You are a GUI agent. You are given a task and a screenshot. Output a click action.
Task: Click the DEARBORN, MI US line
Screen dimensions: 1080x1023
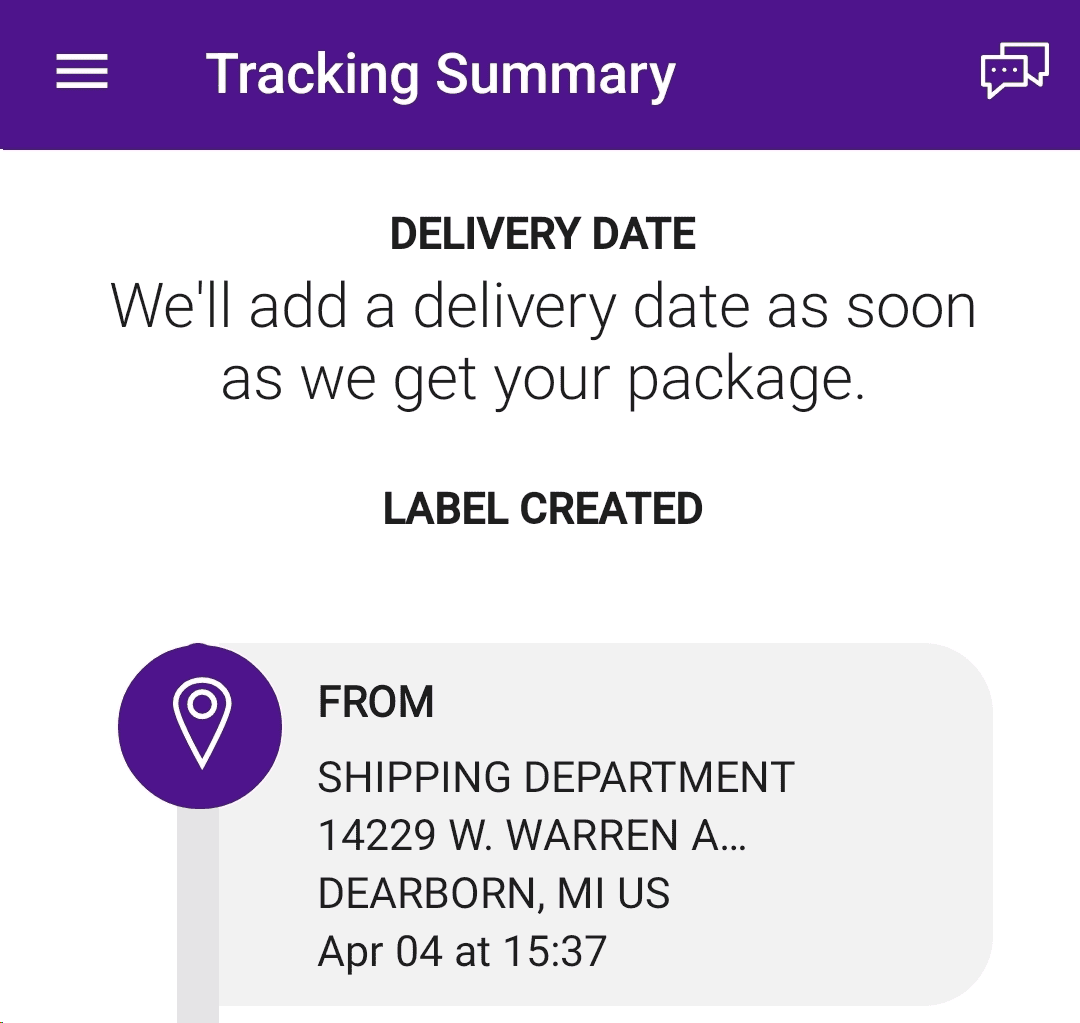pos(493,893)
